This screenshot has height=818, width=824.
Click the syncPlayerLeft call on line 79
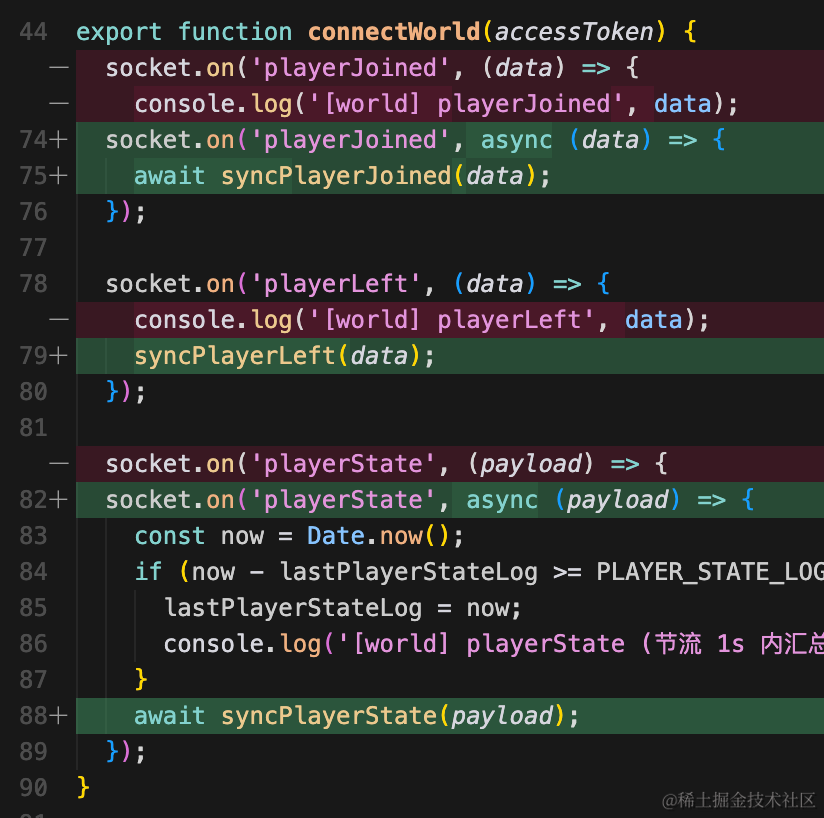tap(235, 357)
